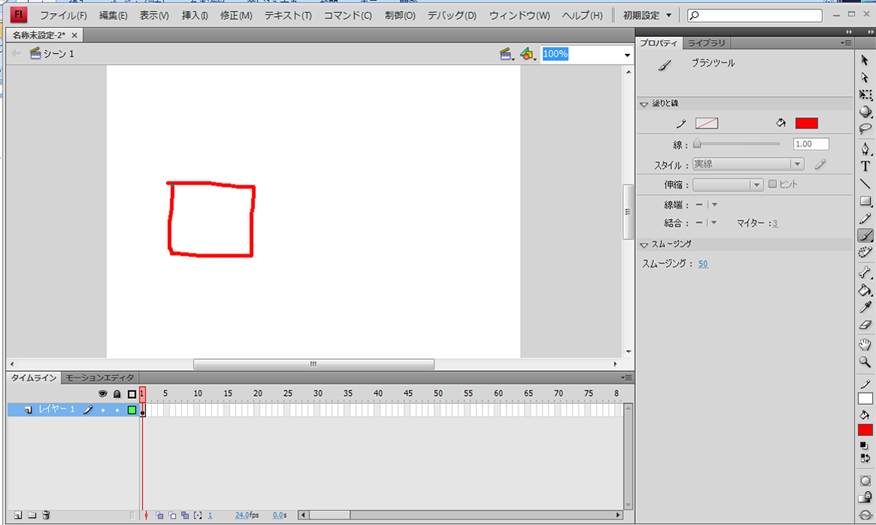Select the Zoom magnifier tool
The width and height of the screenshot is (876, 525).
tap(865, 361)
